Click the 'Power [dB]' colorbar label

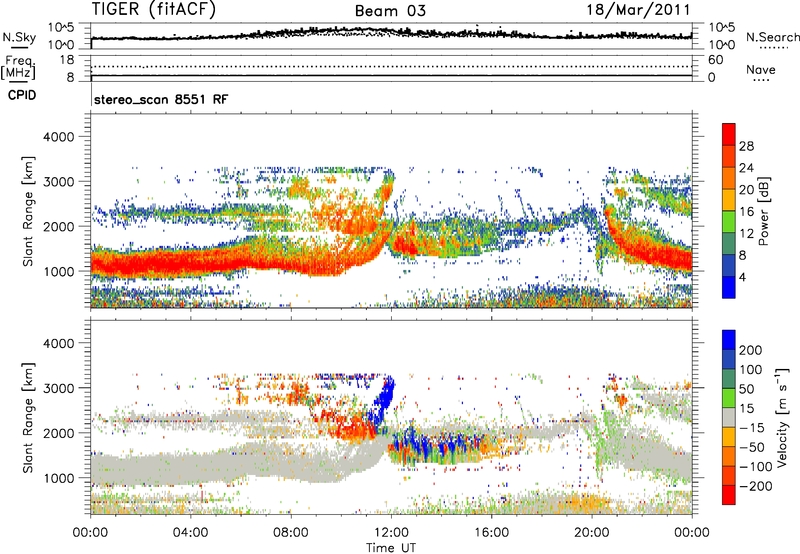[x=764, y=211]
